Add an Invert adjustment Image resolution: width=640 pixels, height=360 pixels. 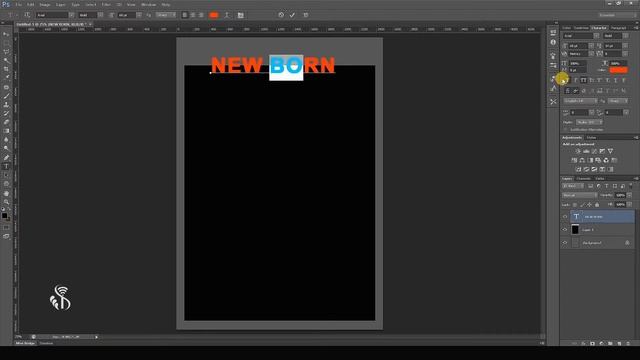[x=578, y=169]
